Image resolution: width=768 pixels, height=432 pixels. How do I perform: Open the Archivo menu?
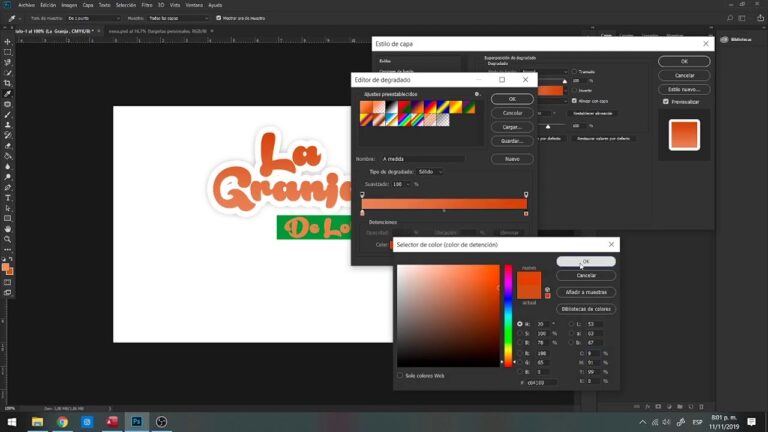pos(26,5)
